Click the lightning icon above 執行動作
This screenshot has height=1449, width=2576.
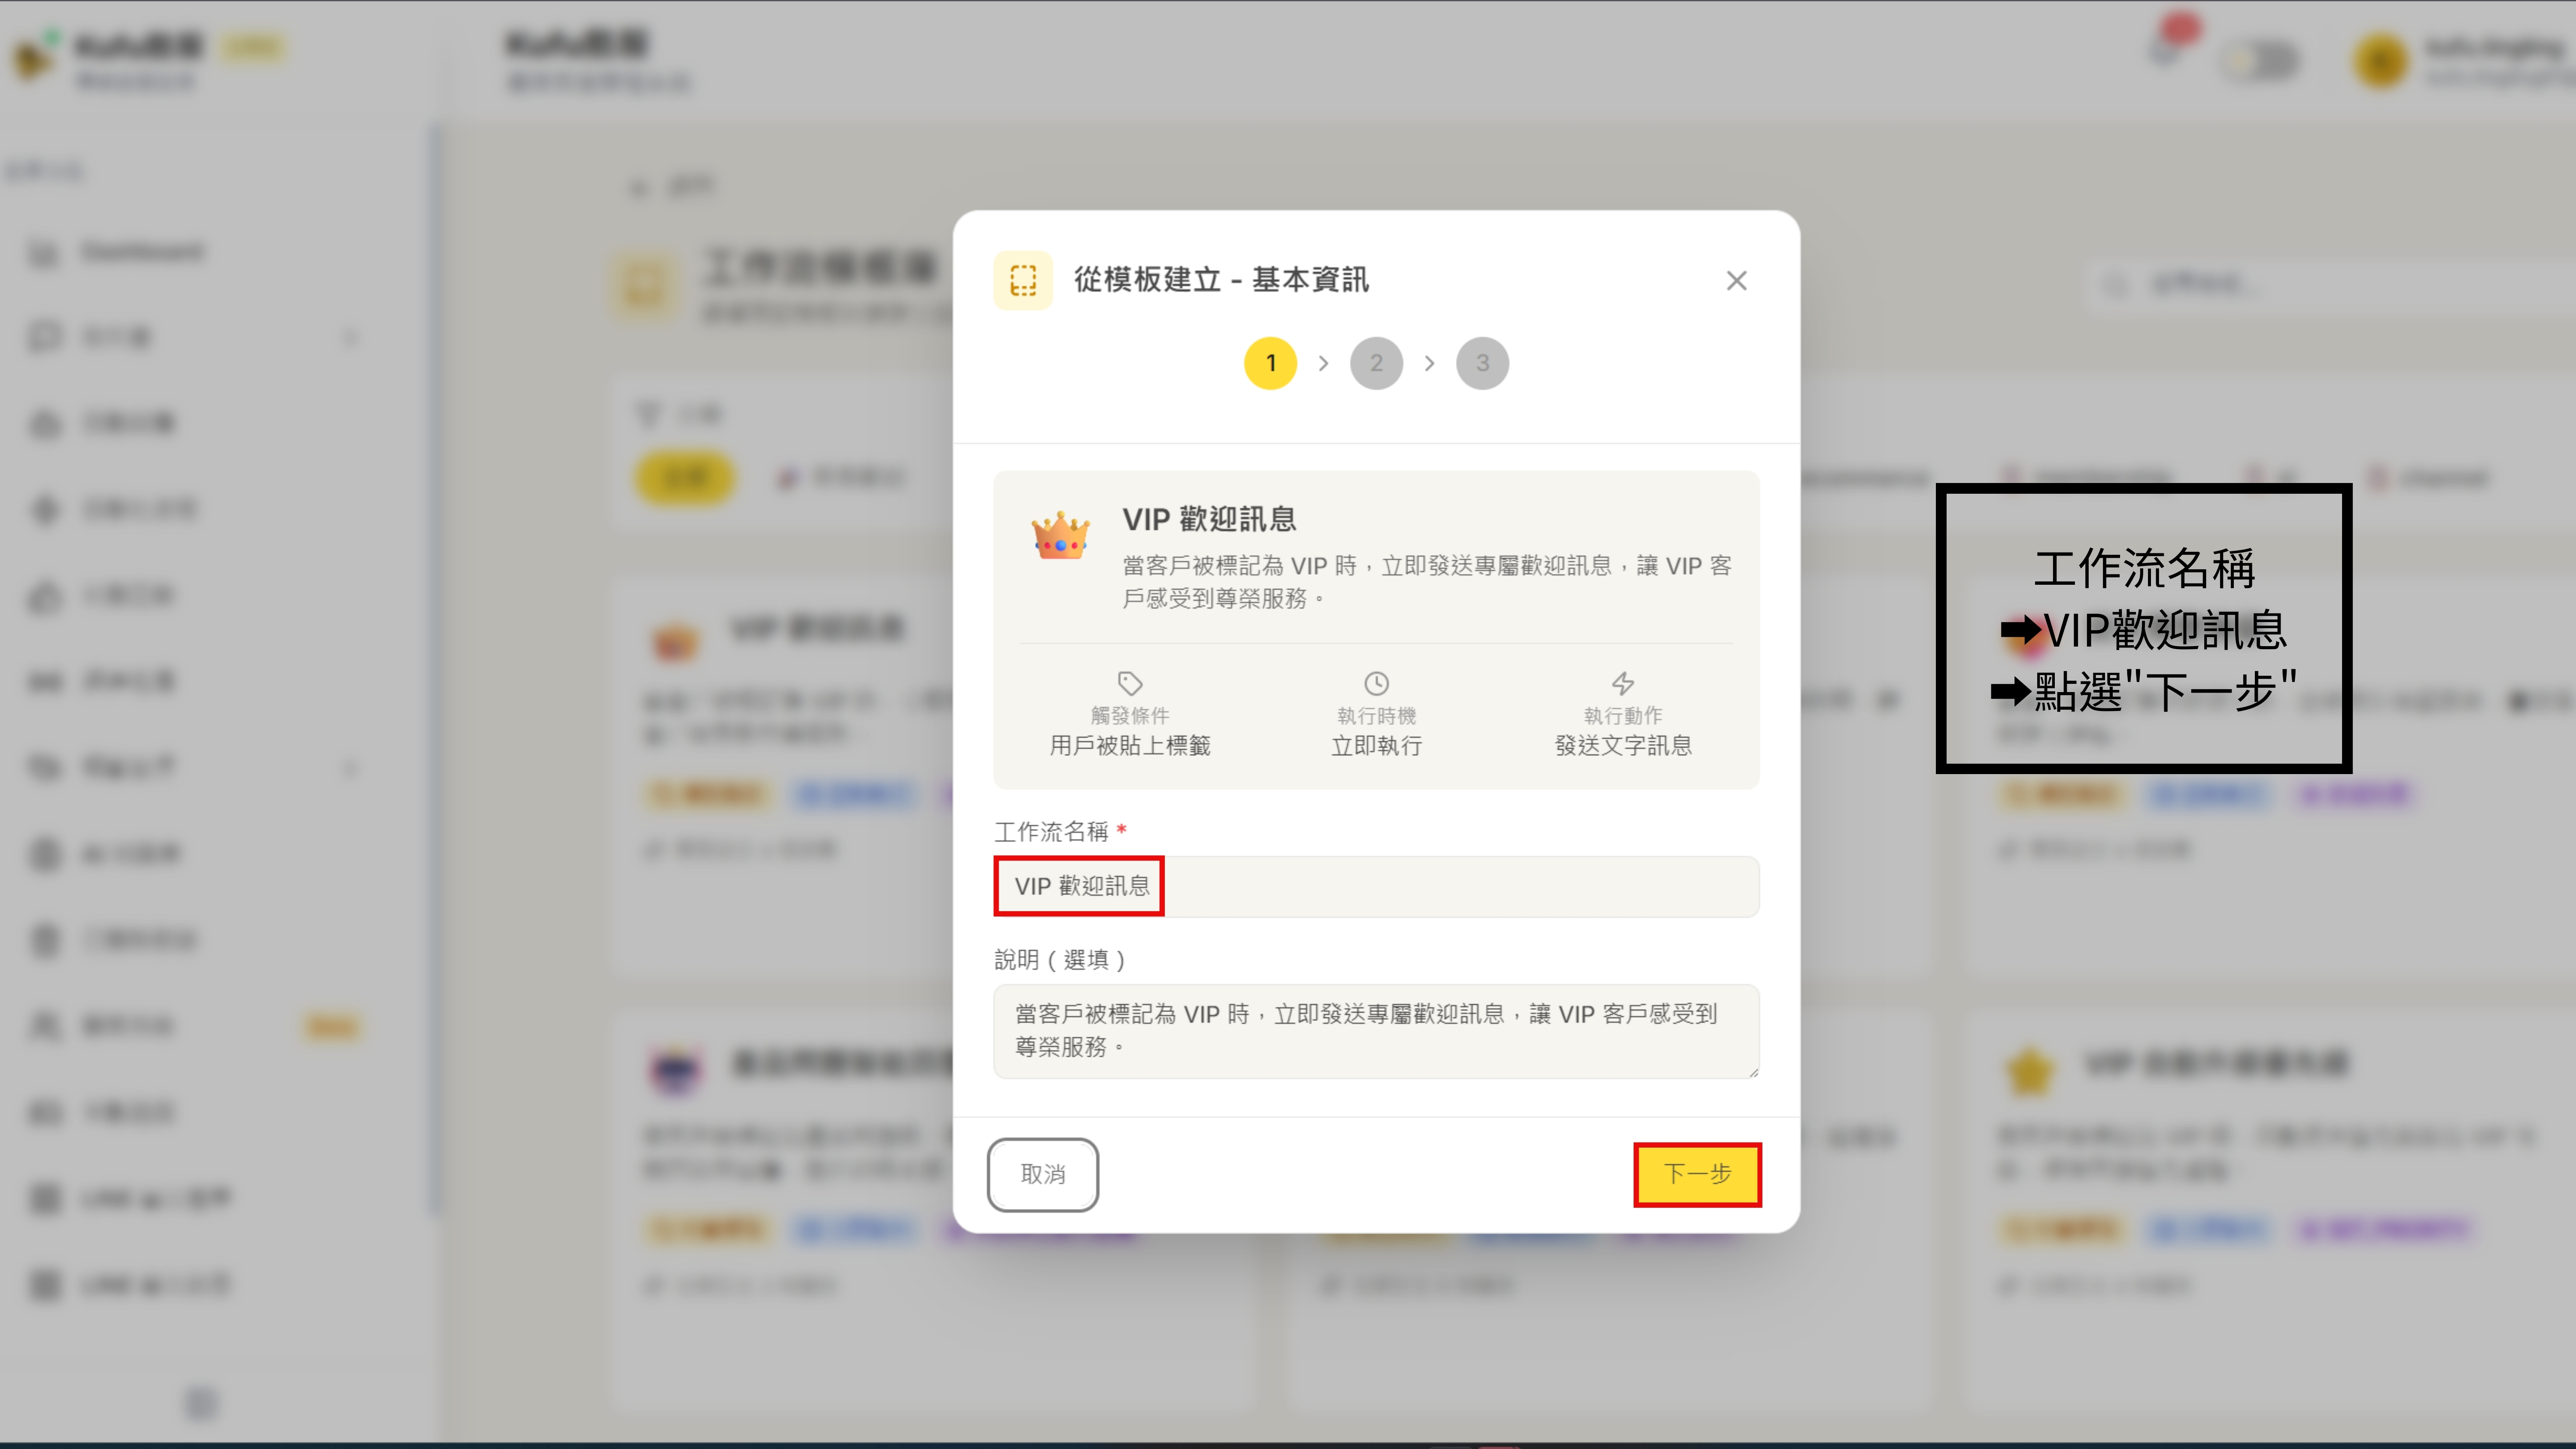[1622, 684]
